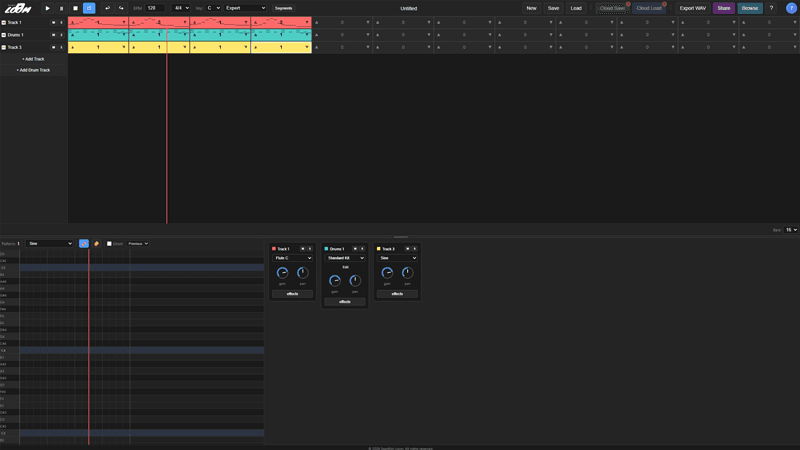This screenshot has width=800, height=450.
Task: Click the Track 1 mixer gain knob
Action: [x=282, y=273]
